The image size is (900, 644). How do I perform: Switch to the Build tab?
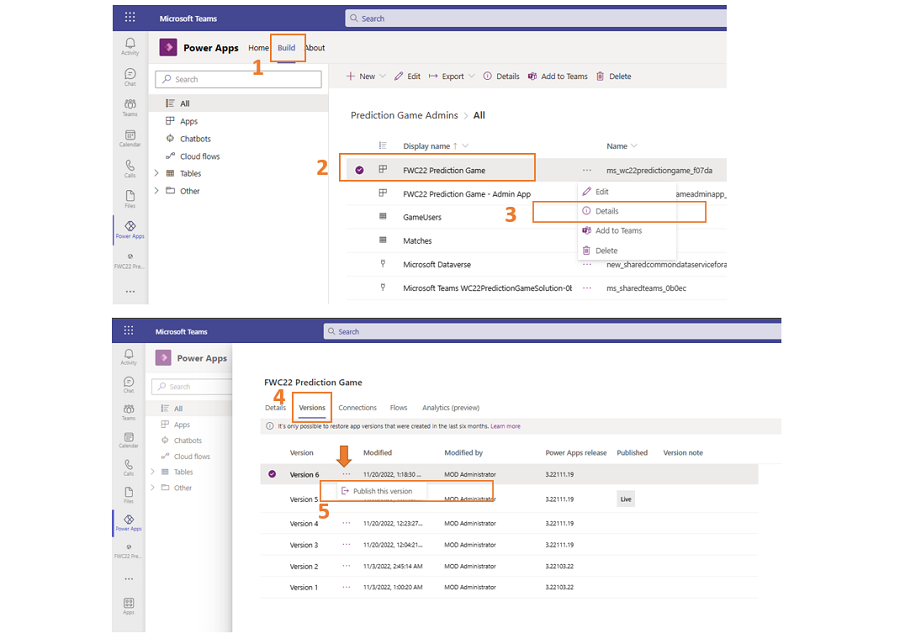coord(286,48)
